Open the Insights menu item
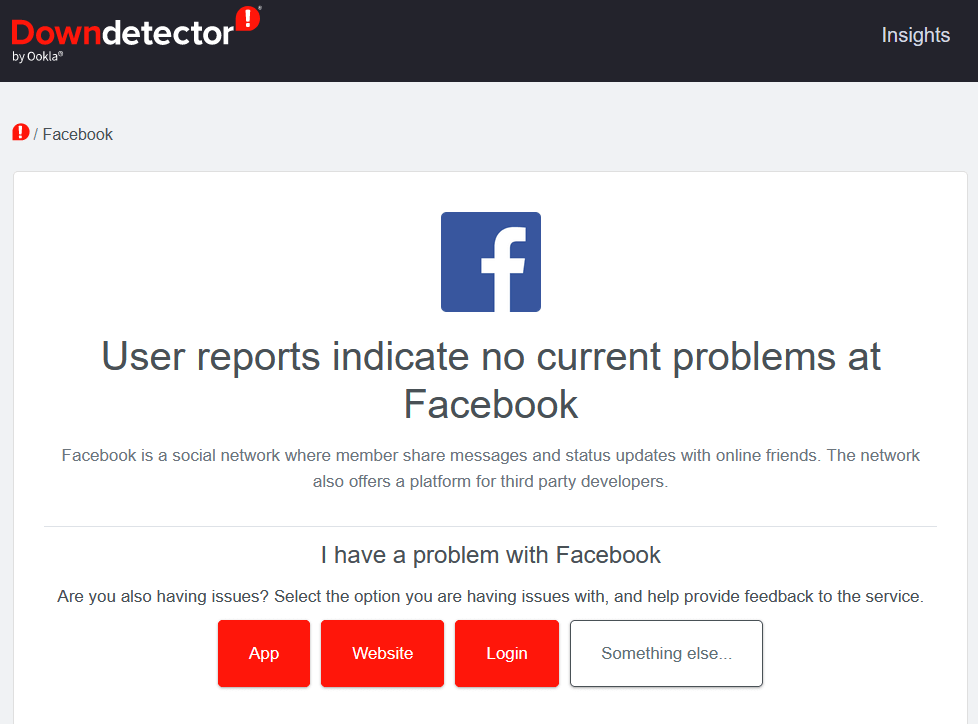The image size is (978, 724). 915,35
